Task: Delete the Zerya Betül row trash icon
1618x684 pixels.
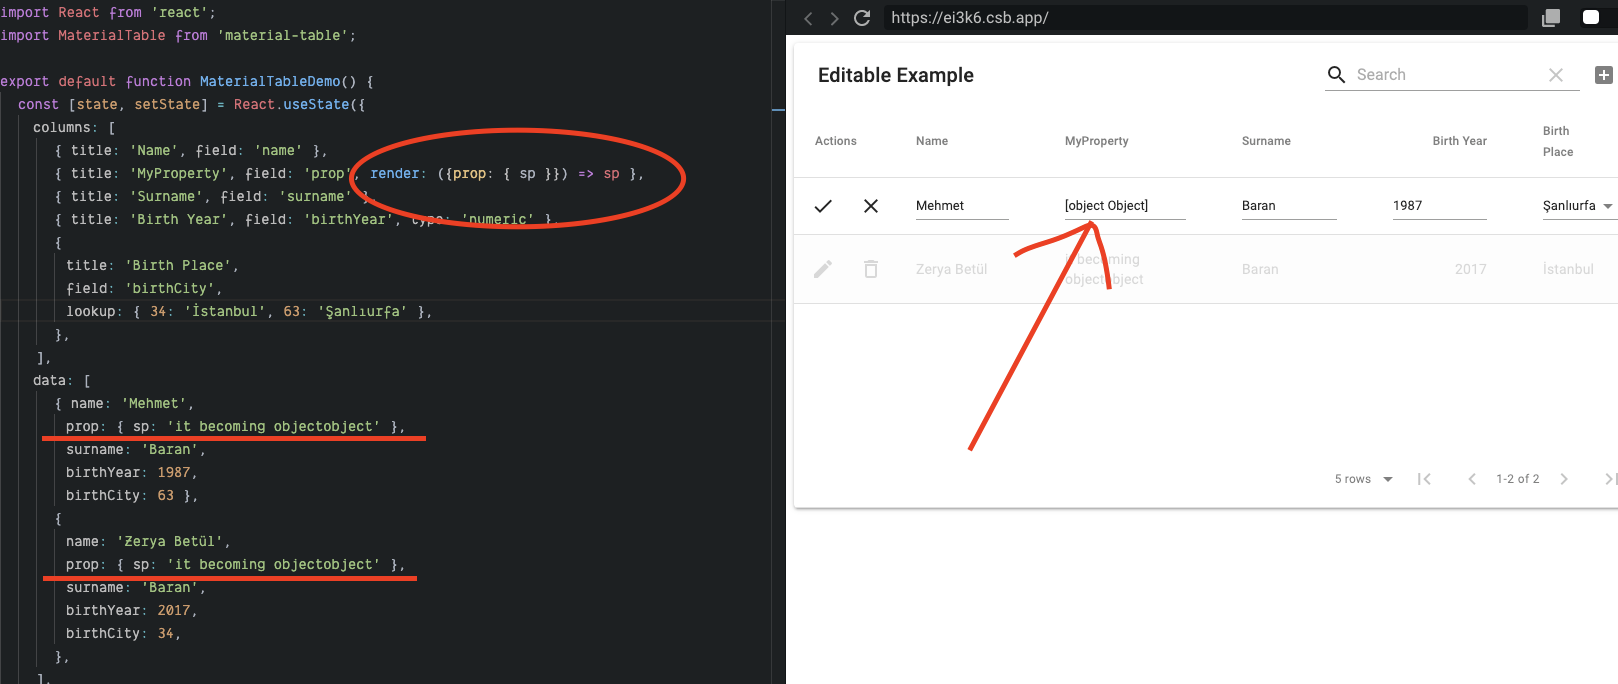Action: click(x=871, y=269)
